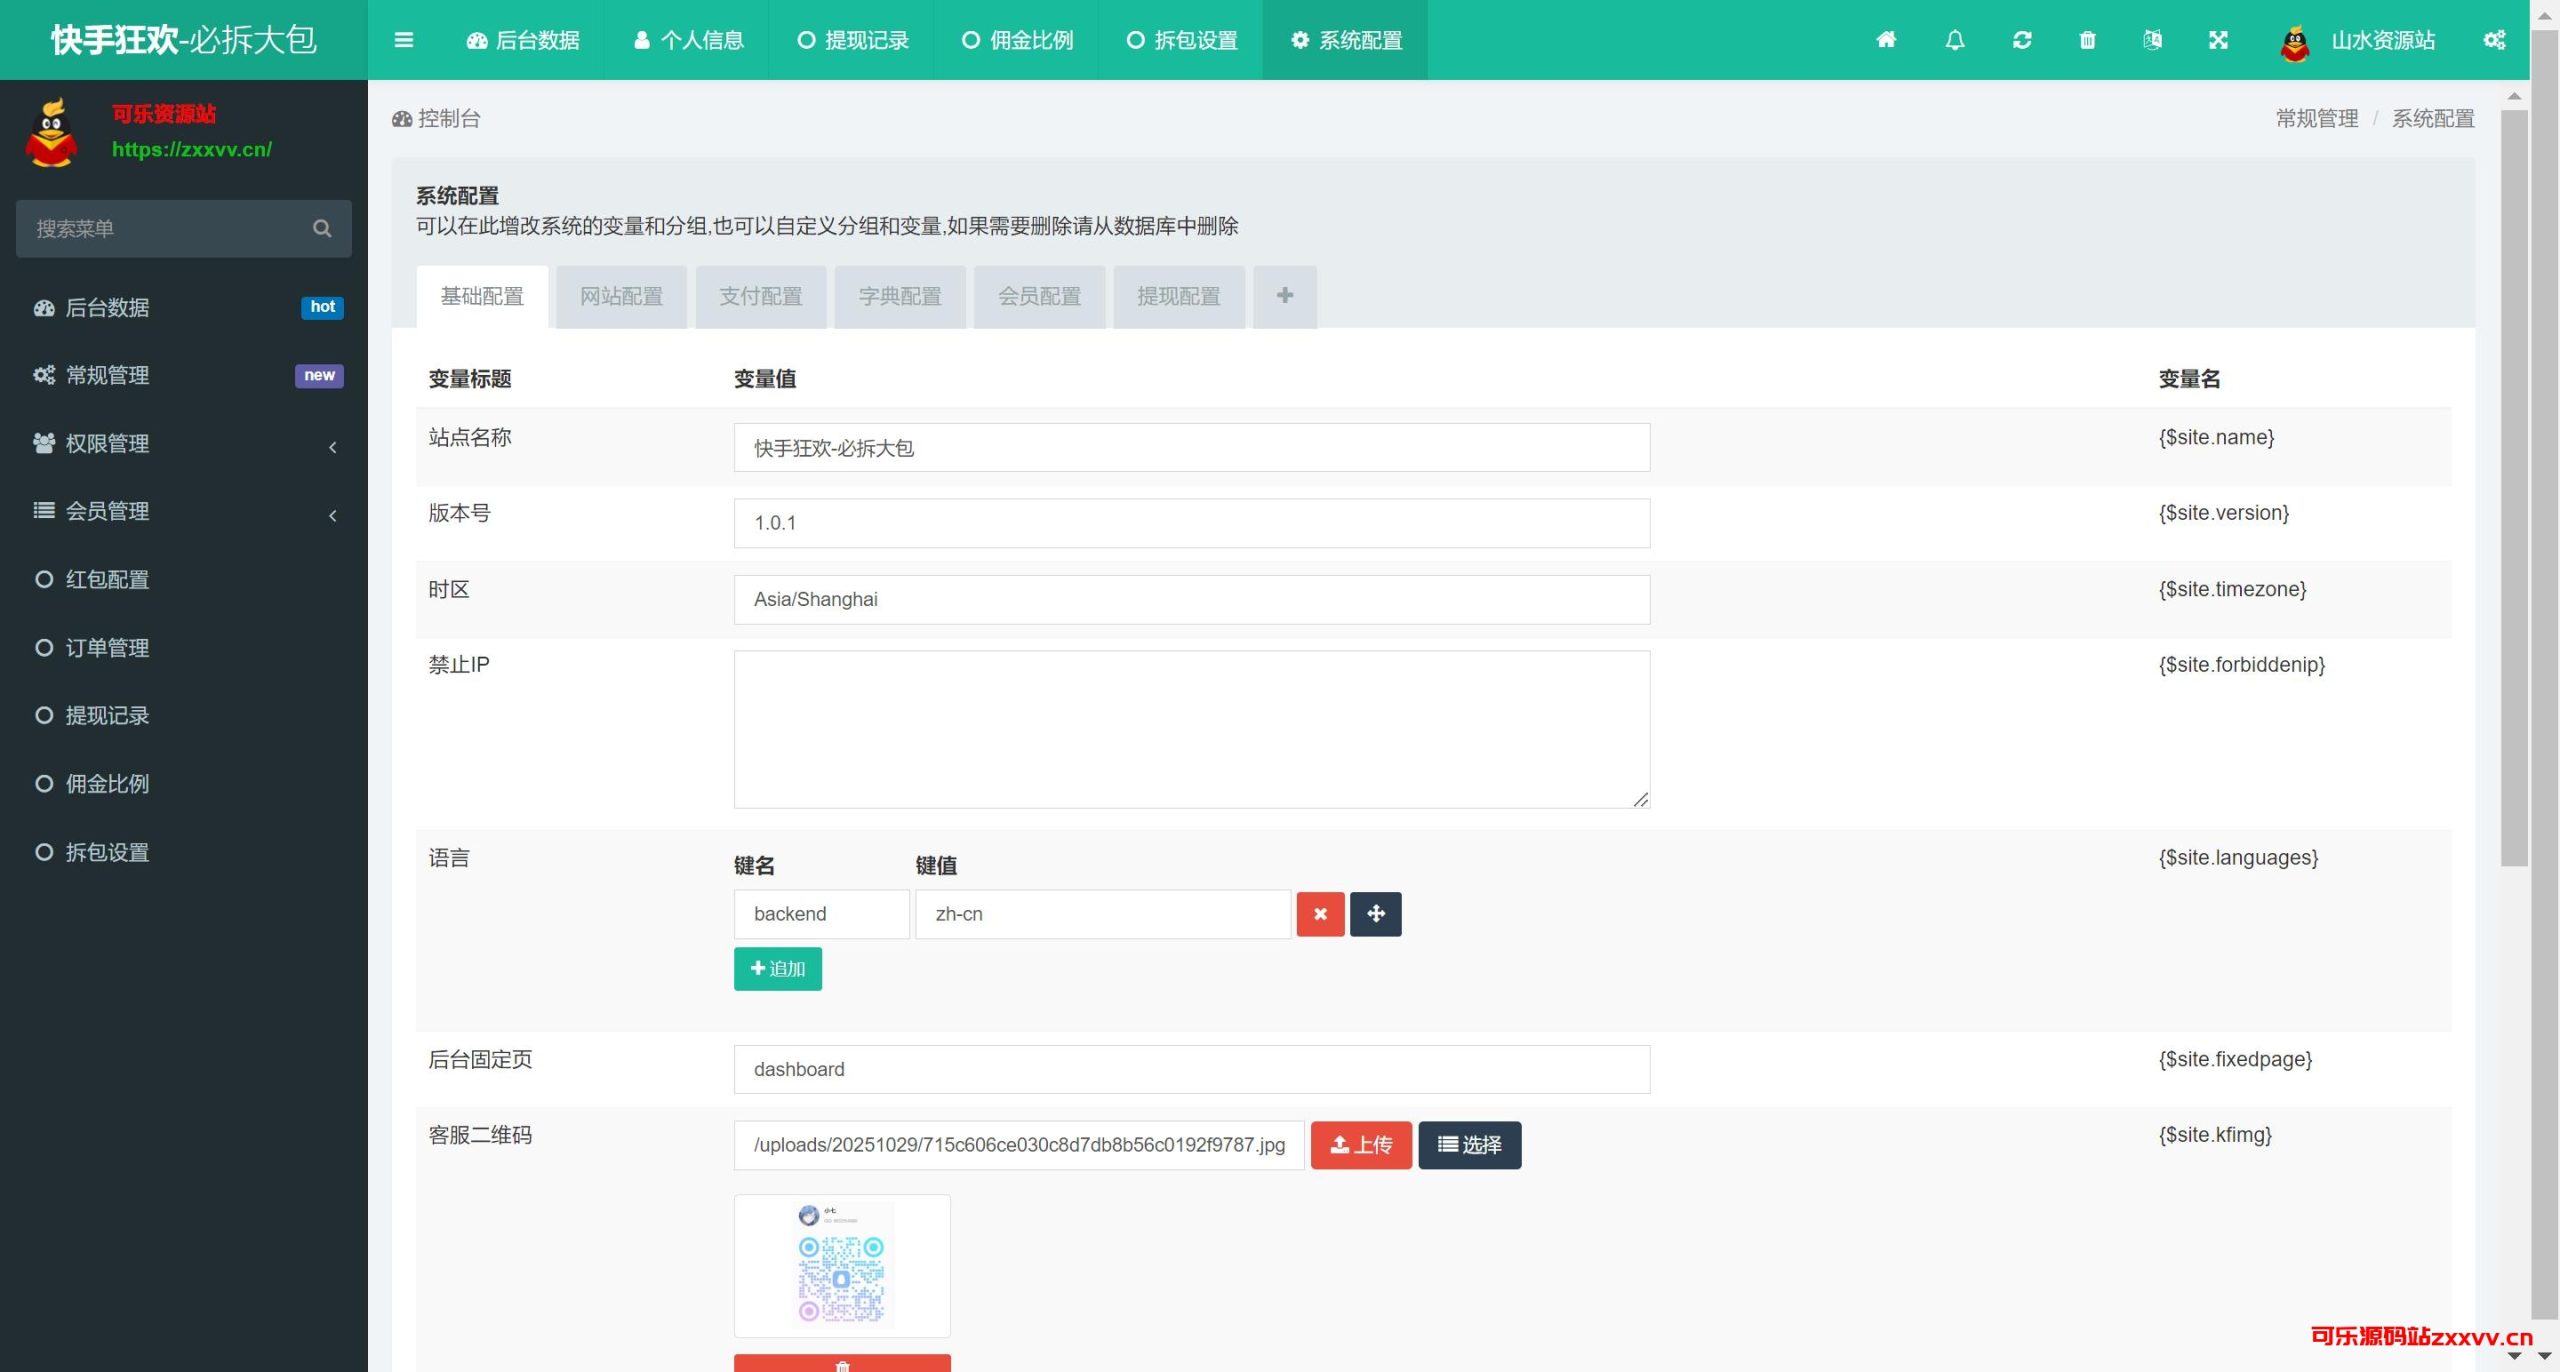Click the plus tab to add group
This screenshot has height=1372, width=2560.
1284,296
